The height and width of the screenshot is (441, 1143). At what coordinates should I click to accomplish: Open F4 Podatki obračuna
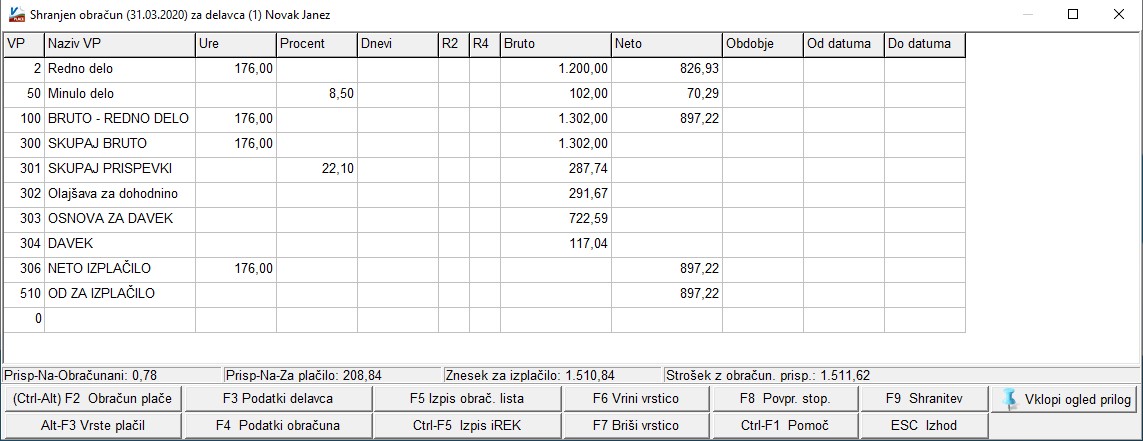pos(278,426)
